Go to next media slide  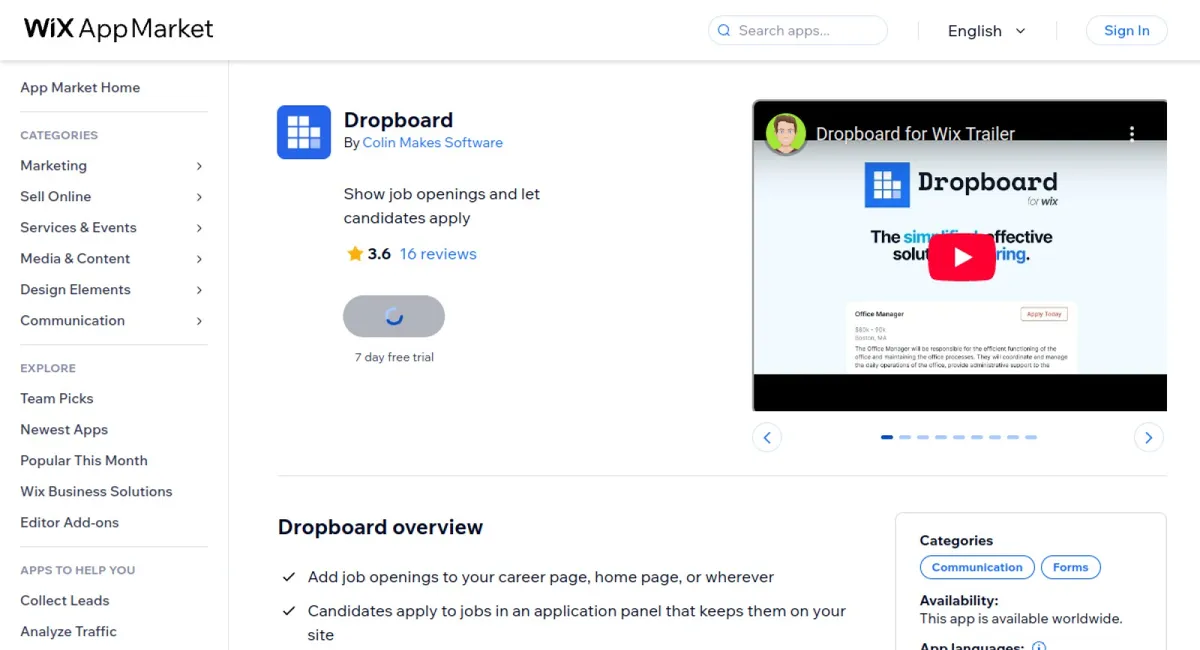1149,437
